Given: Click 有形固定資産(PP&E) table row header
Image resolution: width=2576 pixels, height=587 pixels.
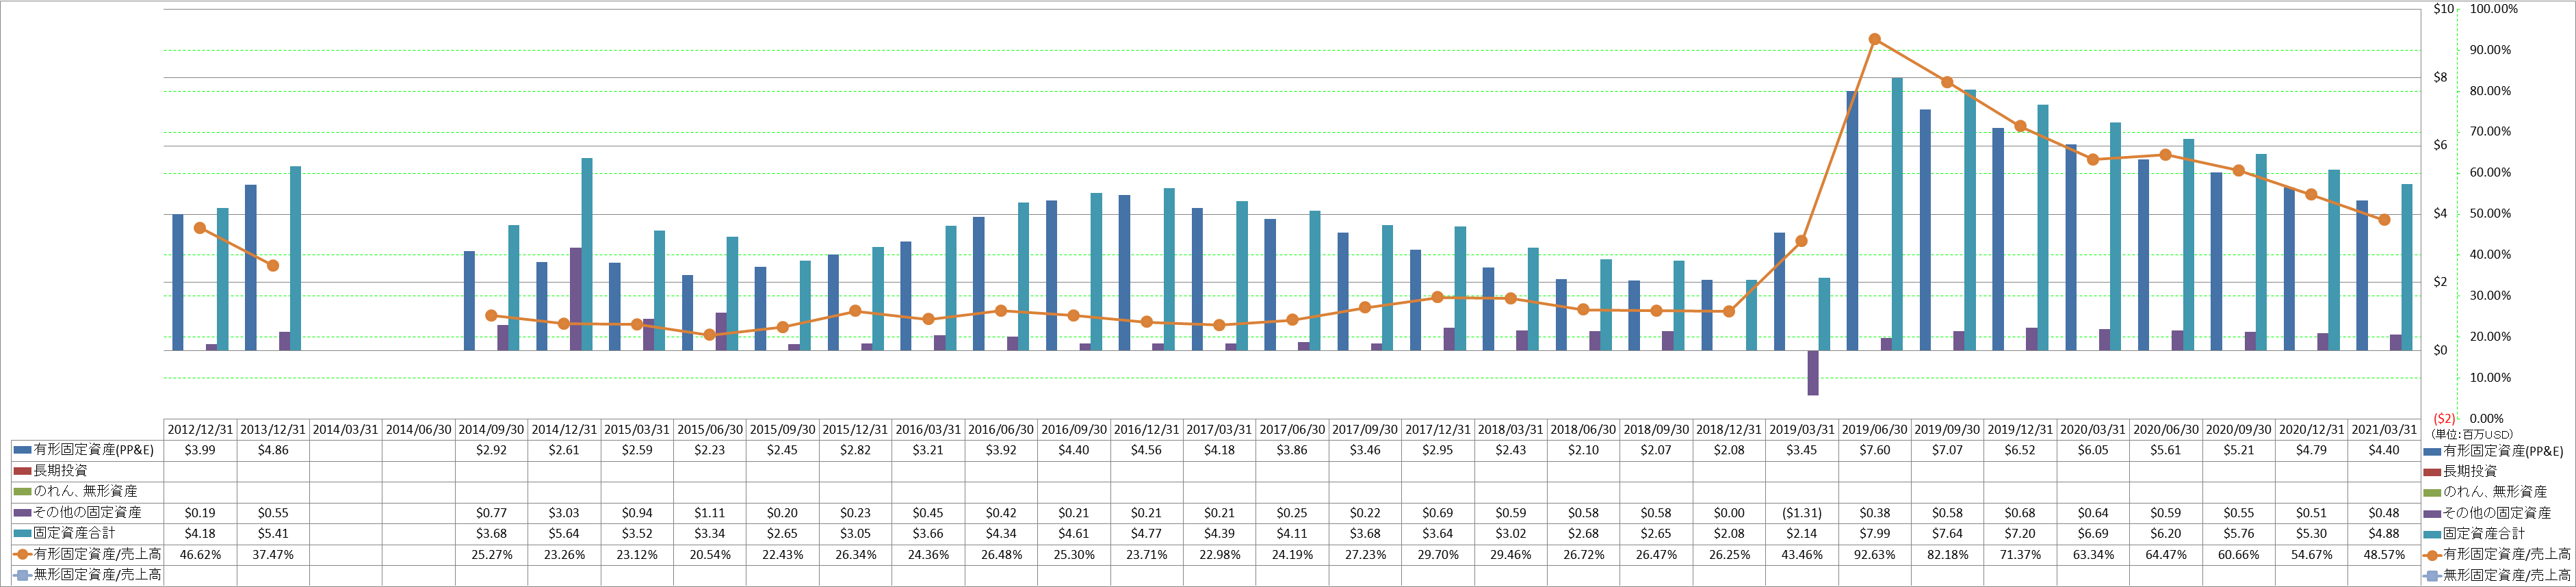Looking at the screenshot, I should [x=88, y=450].
